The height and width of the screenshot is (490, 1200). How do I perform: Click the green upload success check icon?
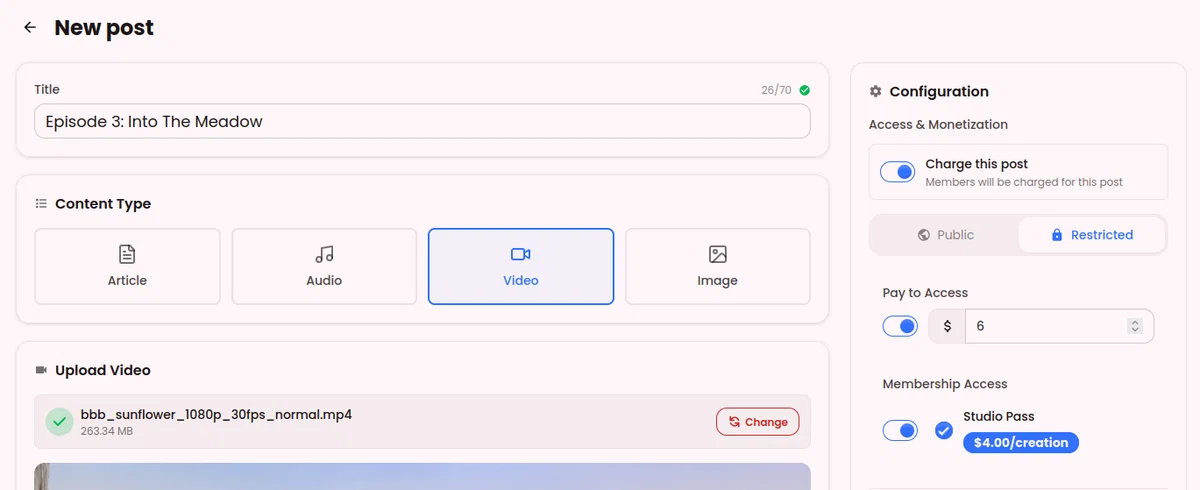coord(60,422)
